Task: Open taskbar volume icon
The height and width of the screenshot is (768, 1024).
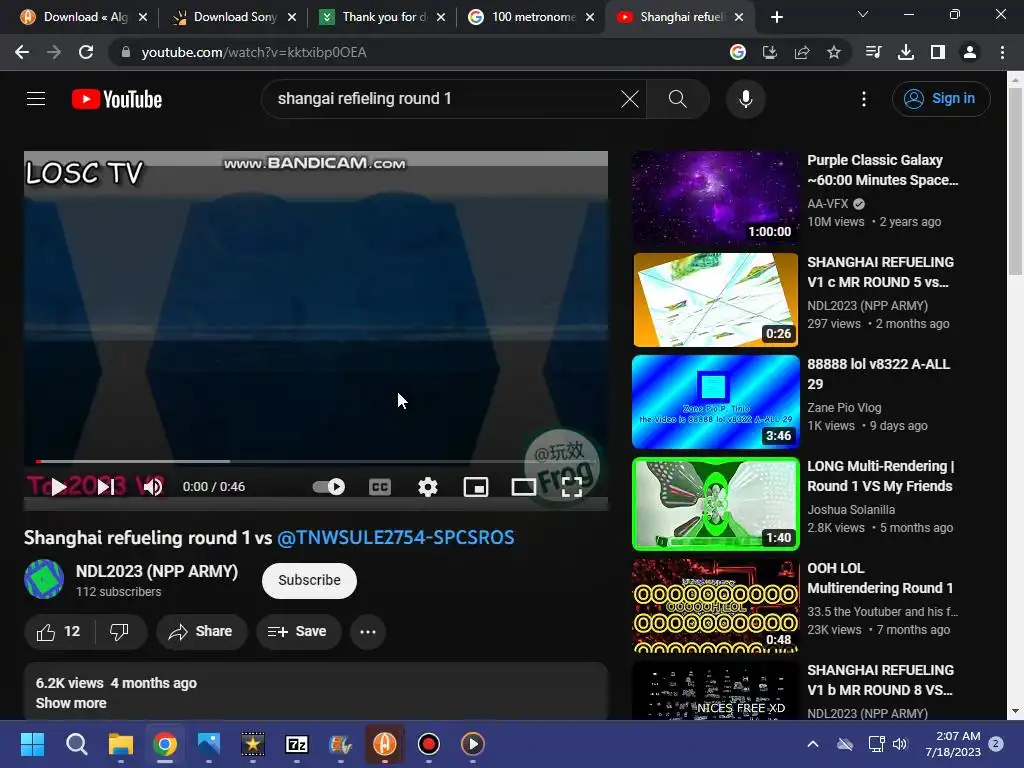Action: (900, 744)
